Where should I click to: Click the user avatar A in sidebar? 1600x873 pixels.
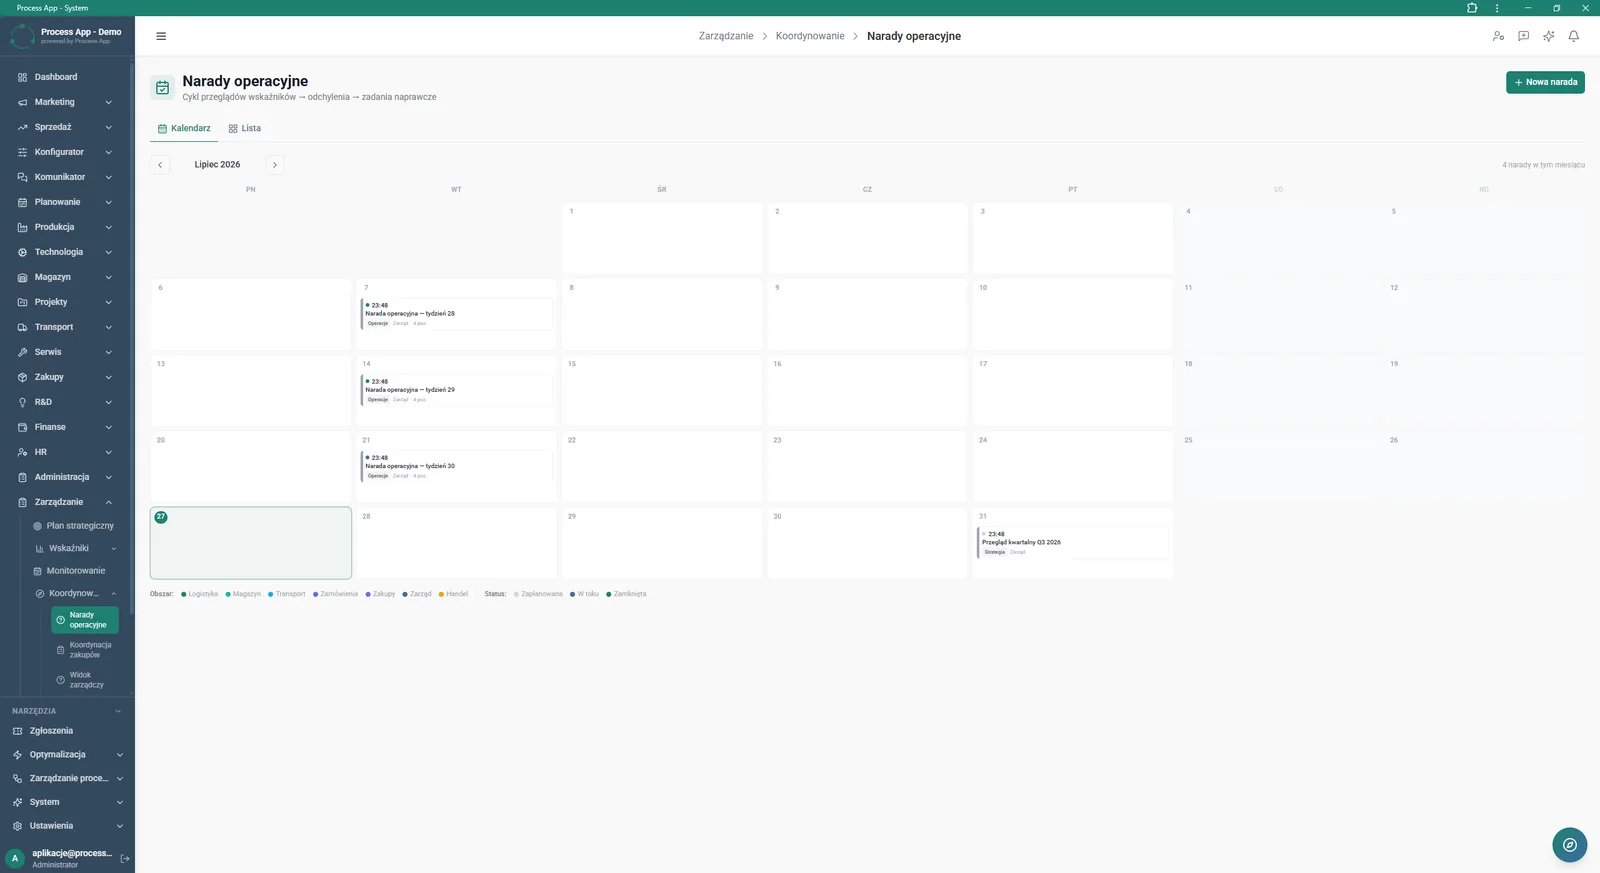click(15, 858)
